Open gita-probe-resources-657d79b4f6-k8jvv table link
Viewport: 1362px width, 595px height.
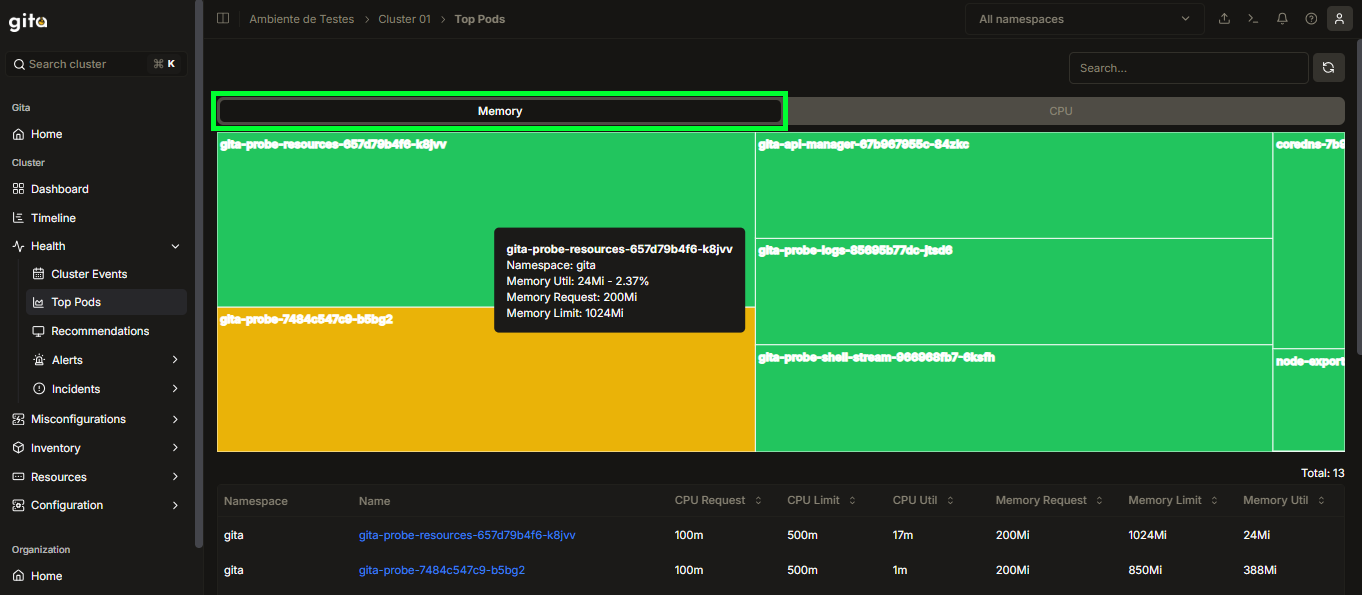(467, 535)
